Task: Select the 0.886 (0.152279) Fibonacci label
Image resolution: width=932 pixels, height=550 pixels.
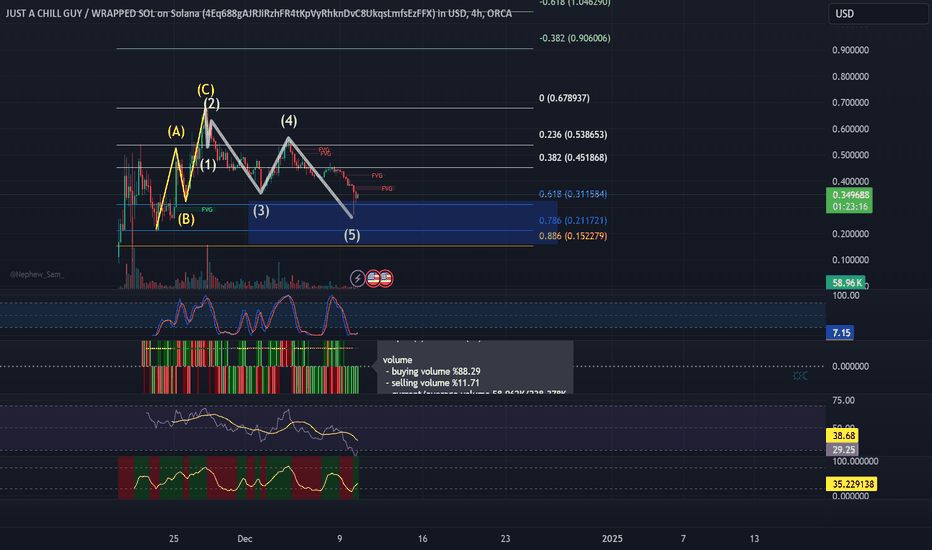Action: tap(573, 236)
